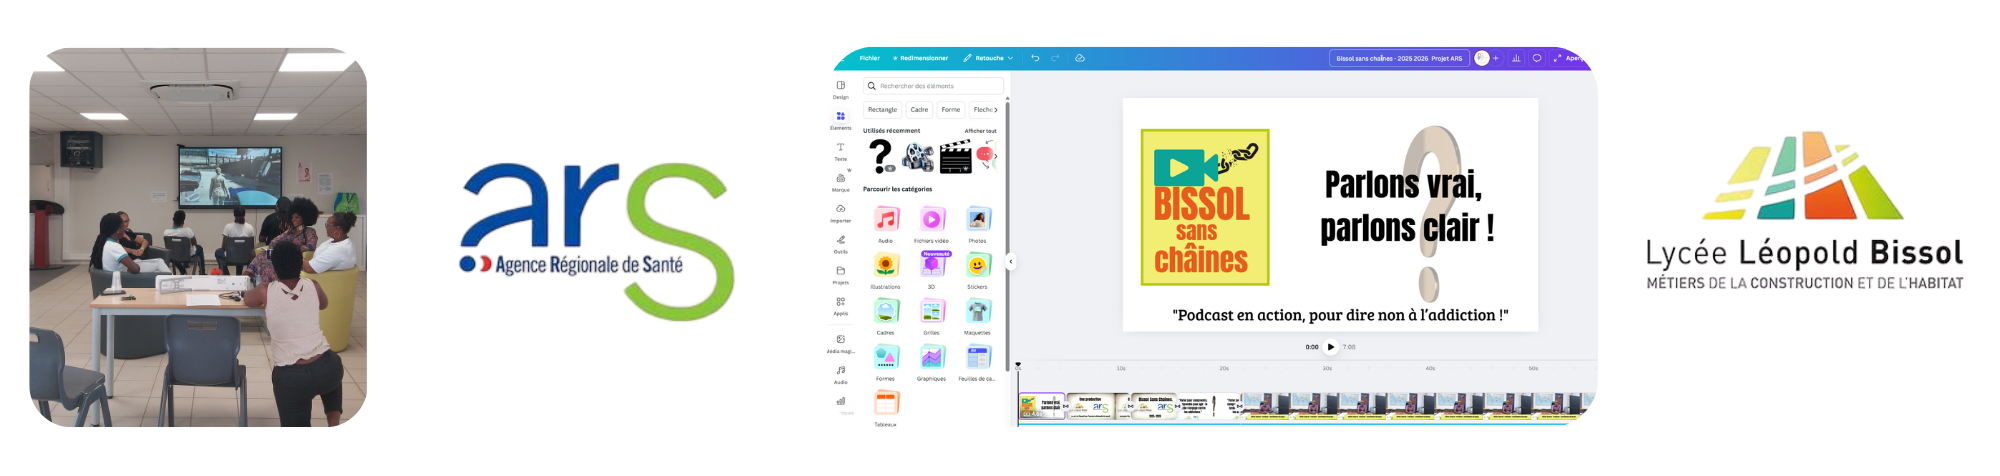Collapse the elements side panel arrow
This screenshot has height=476, width=2000.
pyautogui.click(x=1010, y=261)
